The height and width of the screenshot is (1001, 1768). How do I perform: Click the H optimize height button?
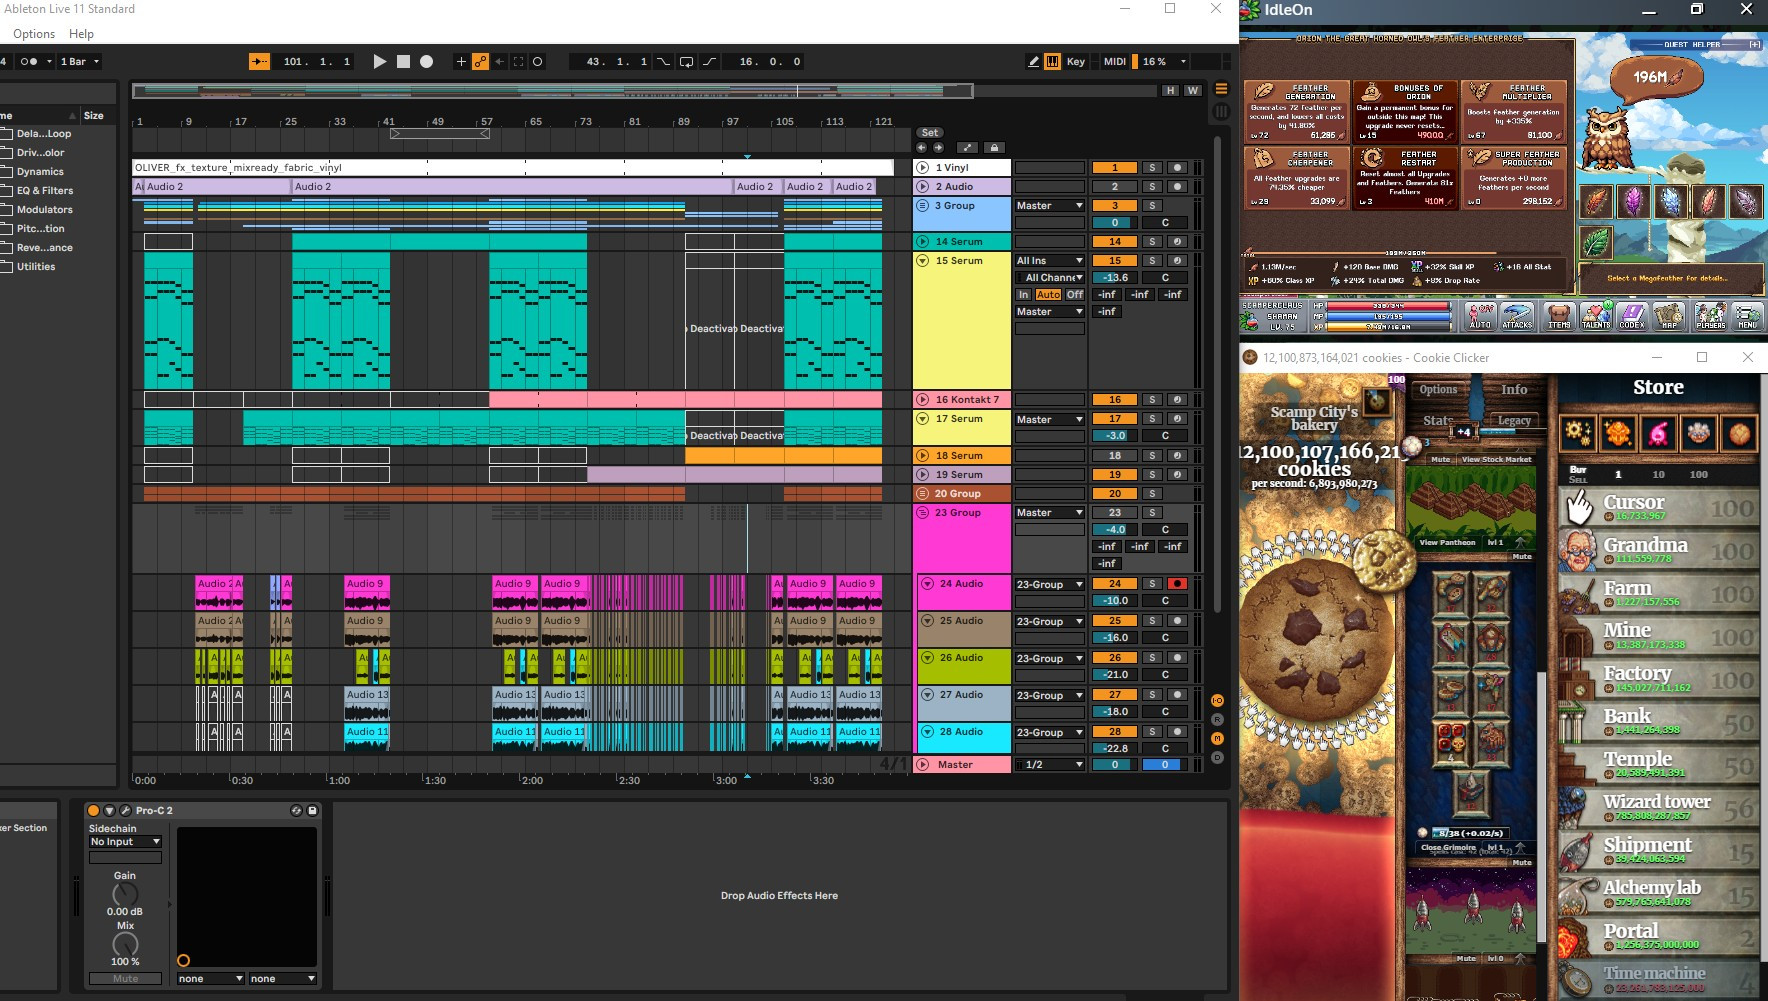coord(1170,90)
